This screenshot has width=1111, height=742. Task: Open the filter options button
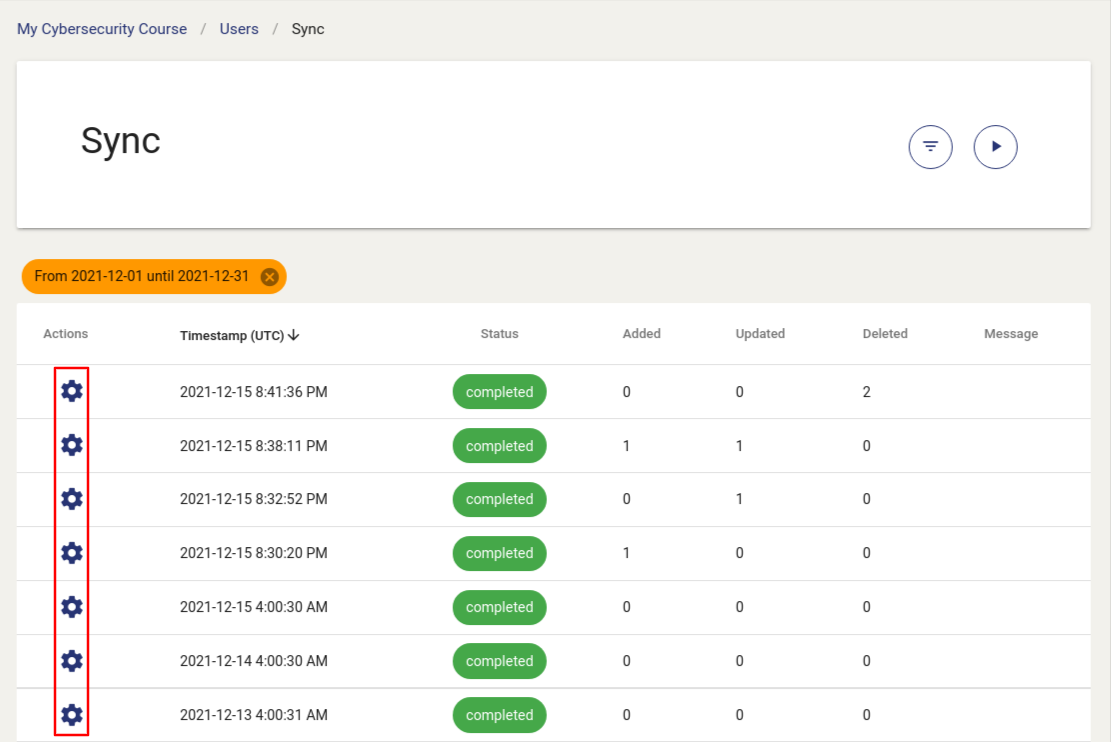coord(930,147)
